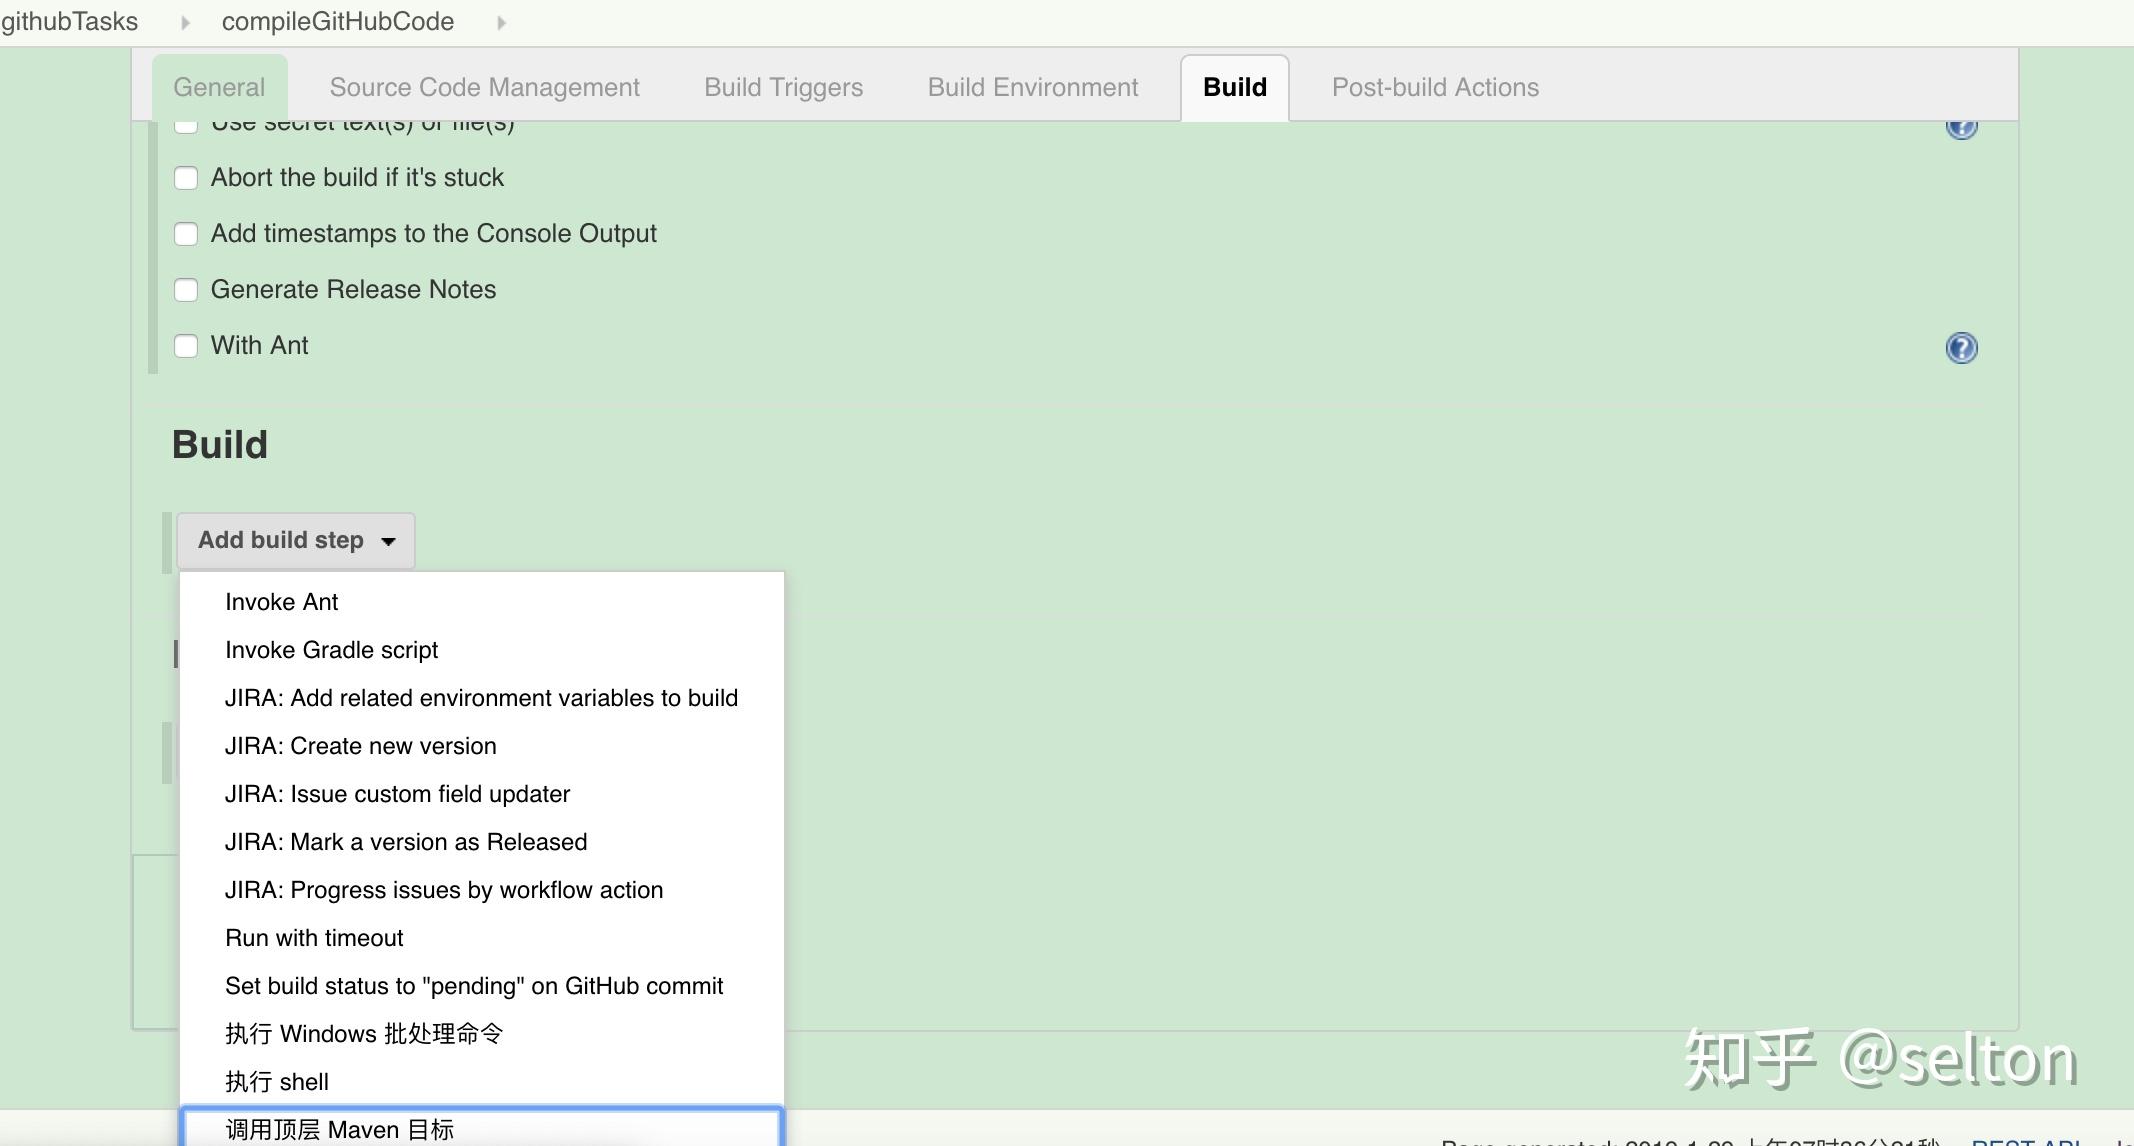Viewport: 2134px width, 1146px height.
Task: Choose Invoke Gradle script option
Action: point(331,650)
